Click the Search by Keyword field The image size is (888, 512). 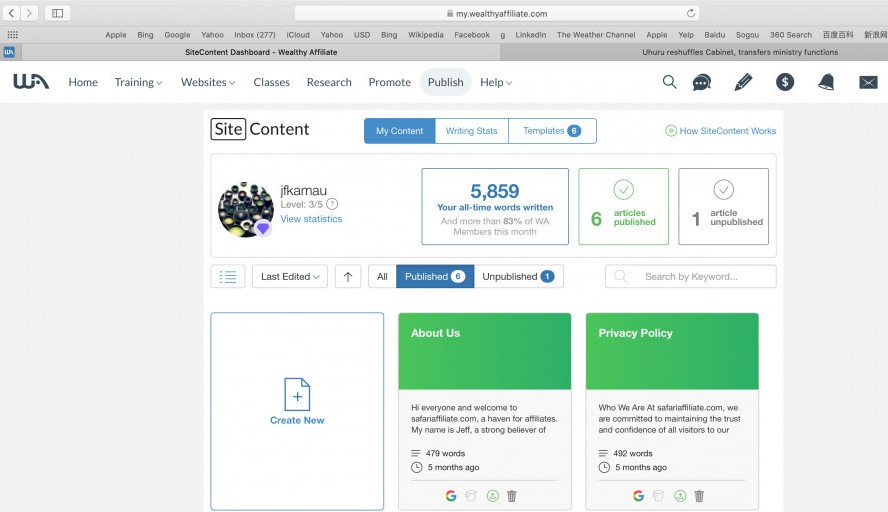pyautogui.click(x=691, y=276)
